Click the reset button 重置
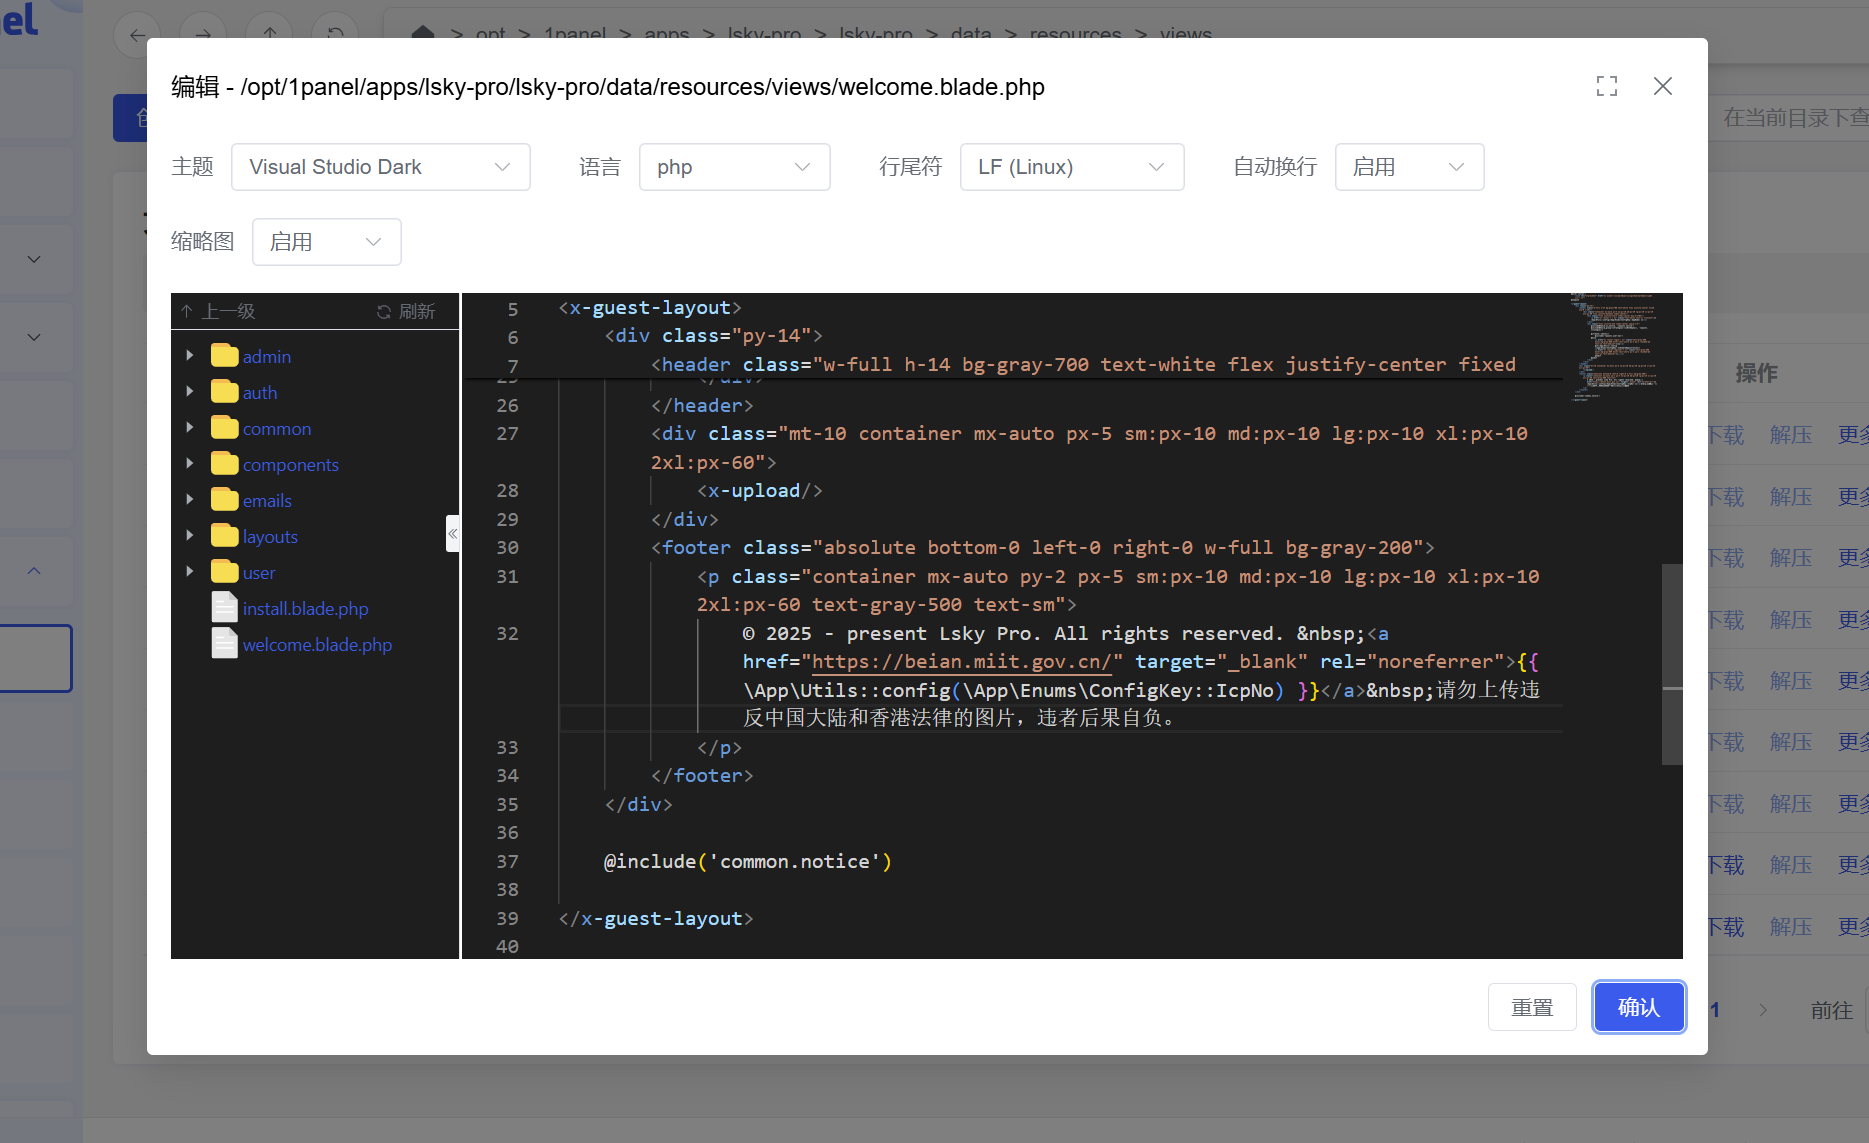The image size is (1869, 1143). click(1532, 1007)
